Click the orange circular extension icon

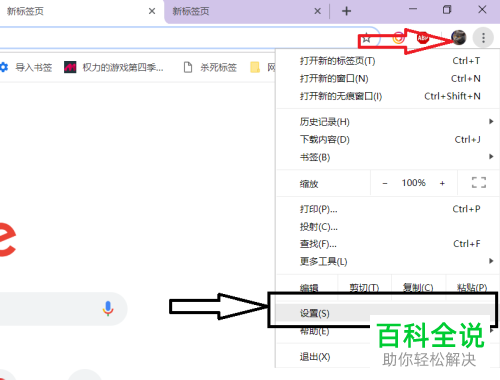398,38
